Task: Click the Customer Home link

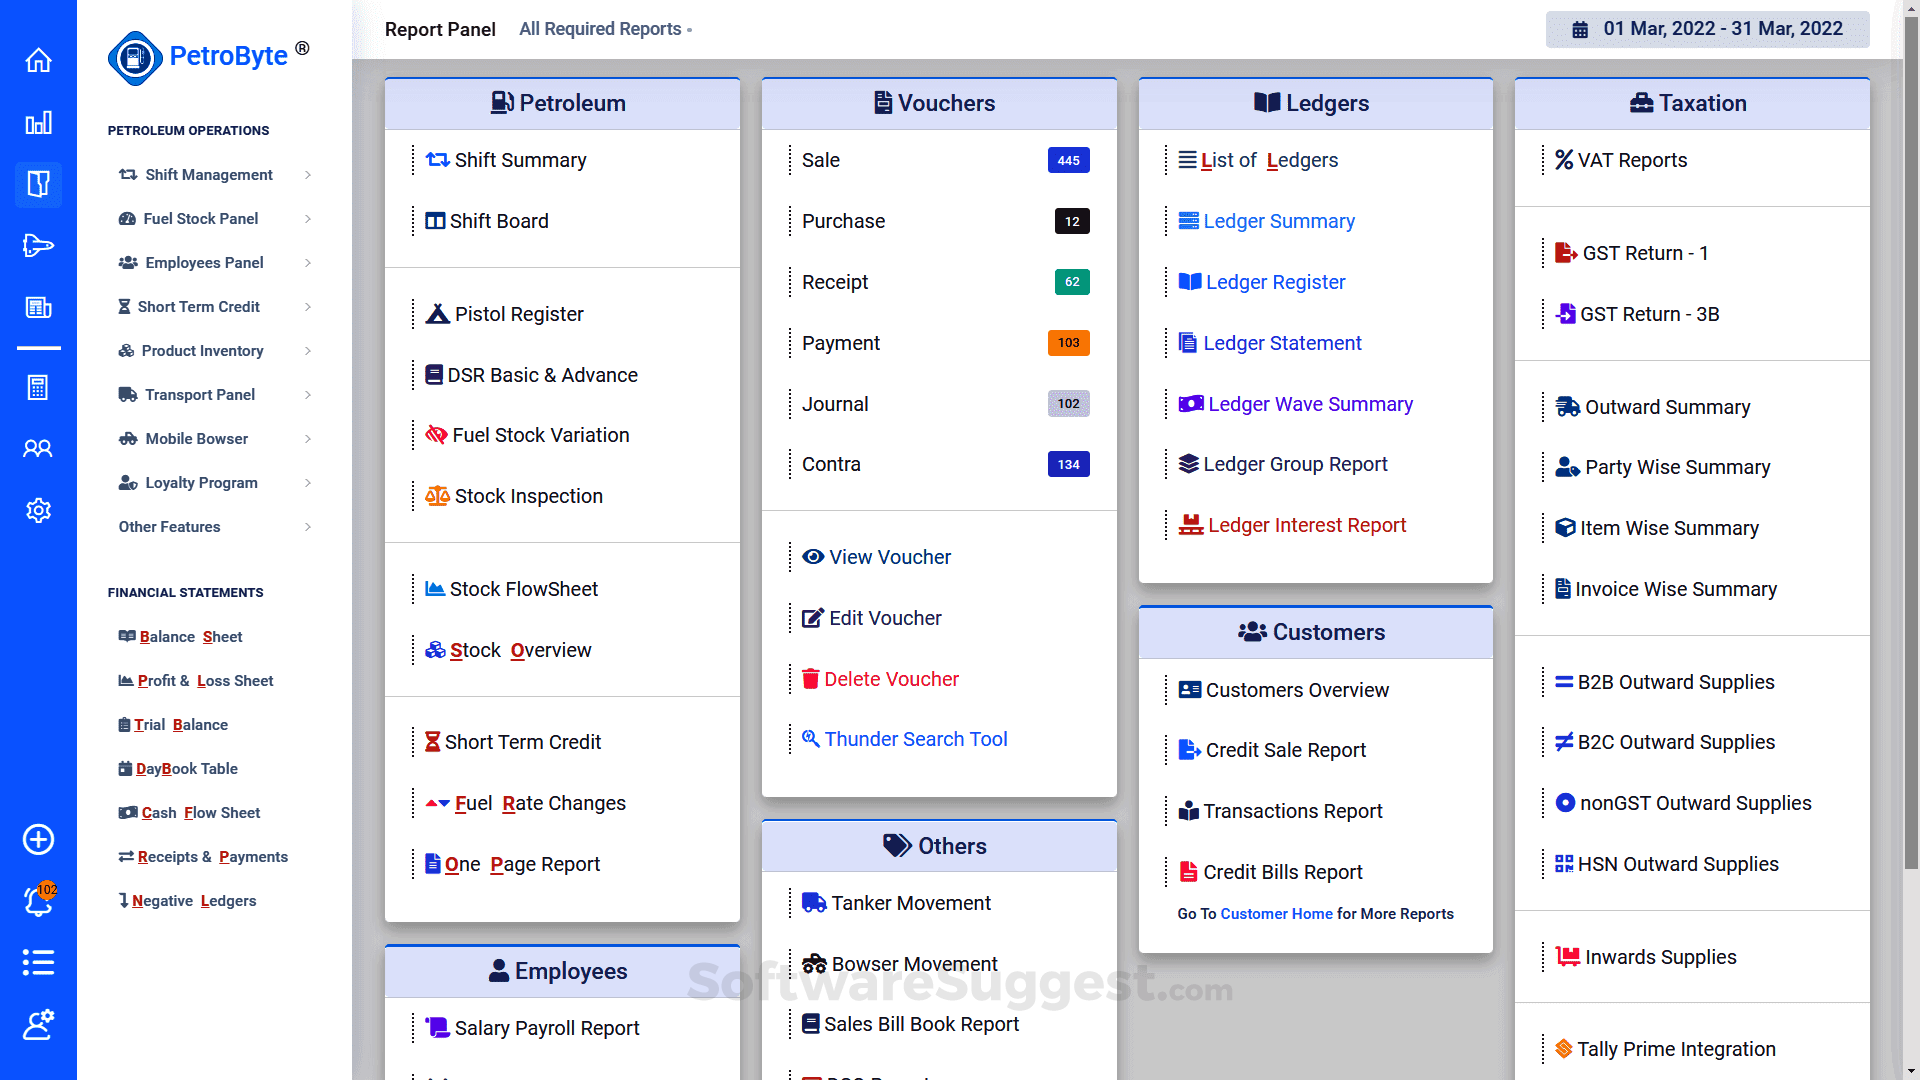Action: [x=1276, y=913]
